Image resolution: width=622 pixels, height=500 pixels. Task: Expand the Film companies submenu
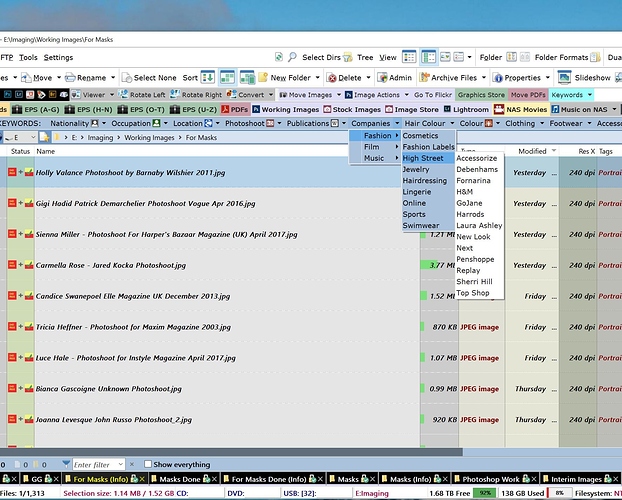pyautogui.click(x=375, y=147)
